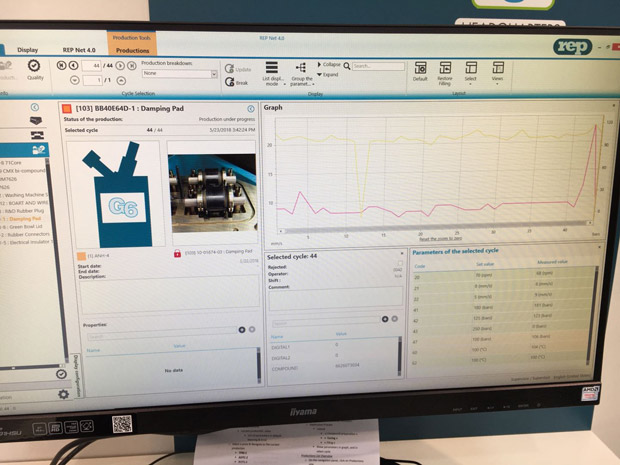Image resolution: width=620 pixels, height=465 pixels.
Task: Open the Select layout dropdown
Action: [471, 72]
